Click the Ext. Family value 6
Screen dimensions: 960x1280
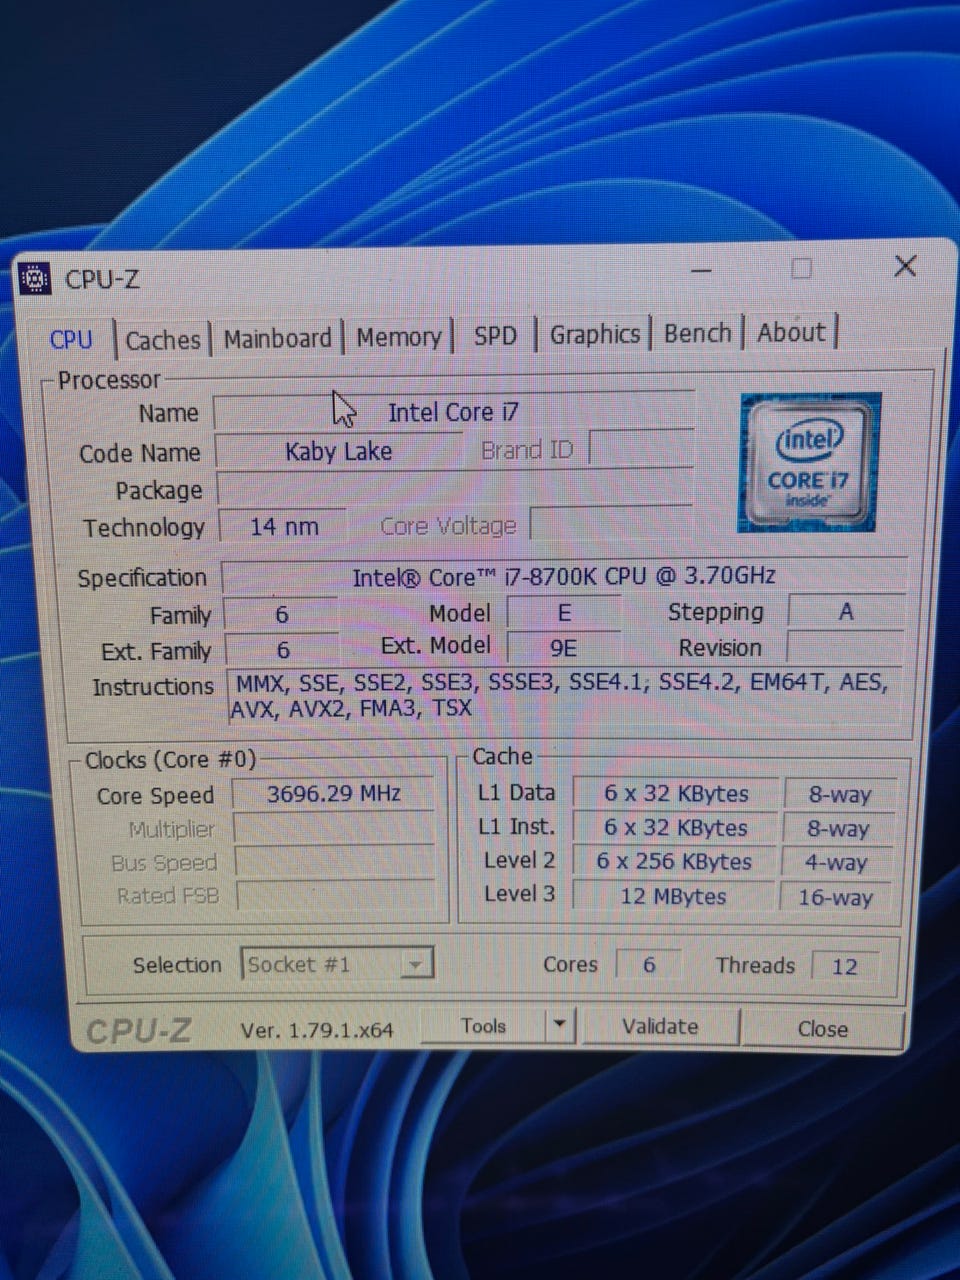tap(283, 650)
